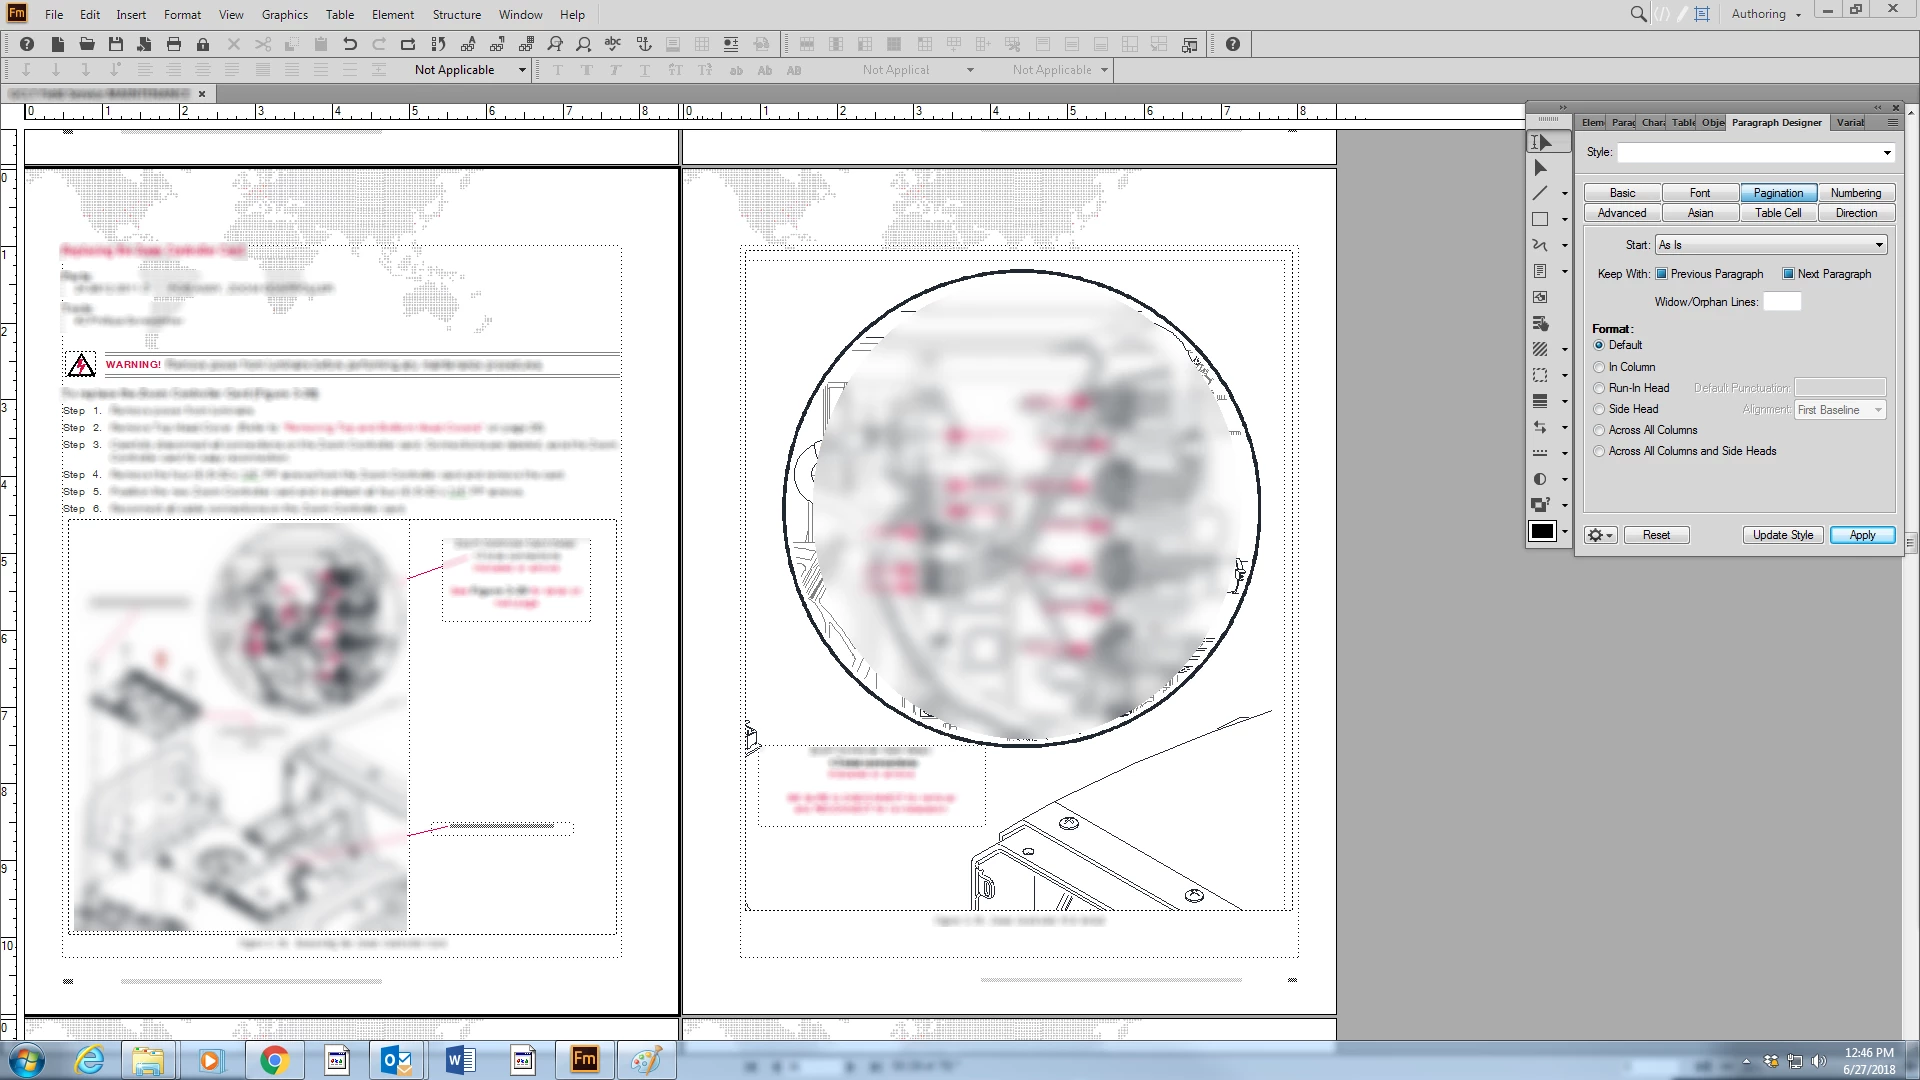
Task: Click the Undo toolbar icon
Action: [350, 44]
